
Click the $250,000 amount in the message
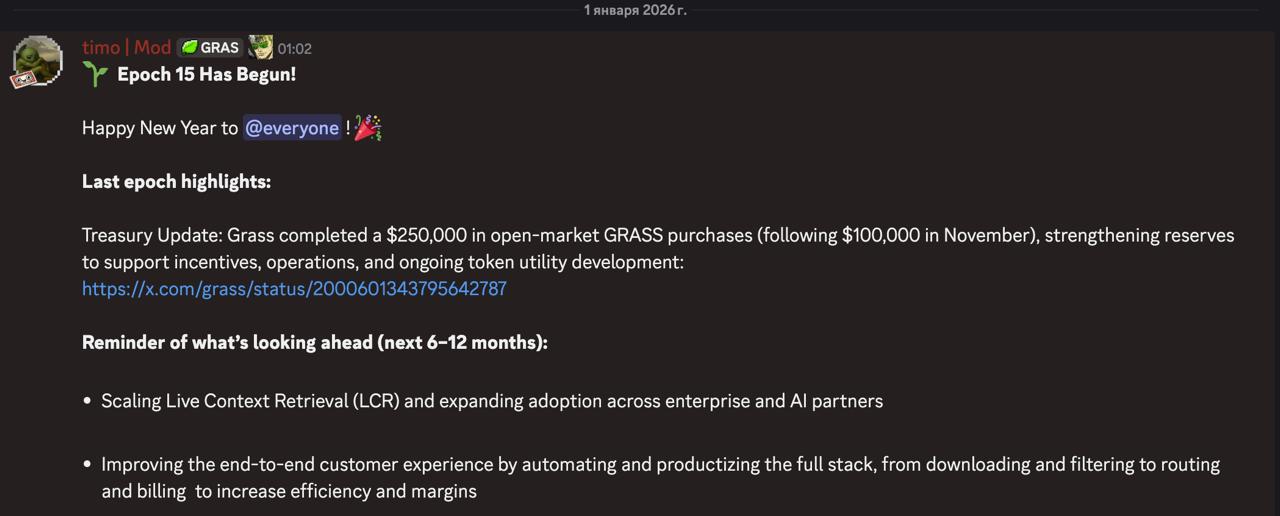pos(427,235)
